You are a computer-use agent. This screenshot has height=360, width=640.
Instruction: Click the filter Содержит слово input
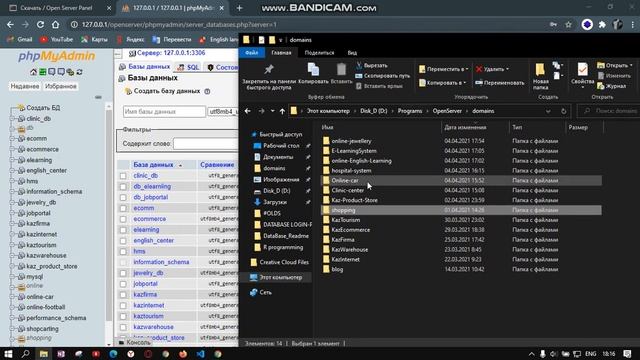pyautogui.click(x=206, y=144)
